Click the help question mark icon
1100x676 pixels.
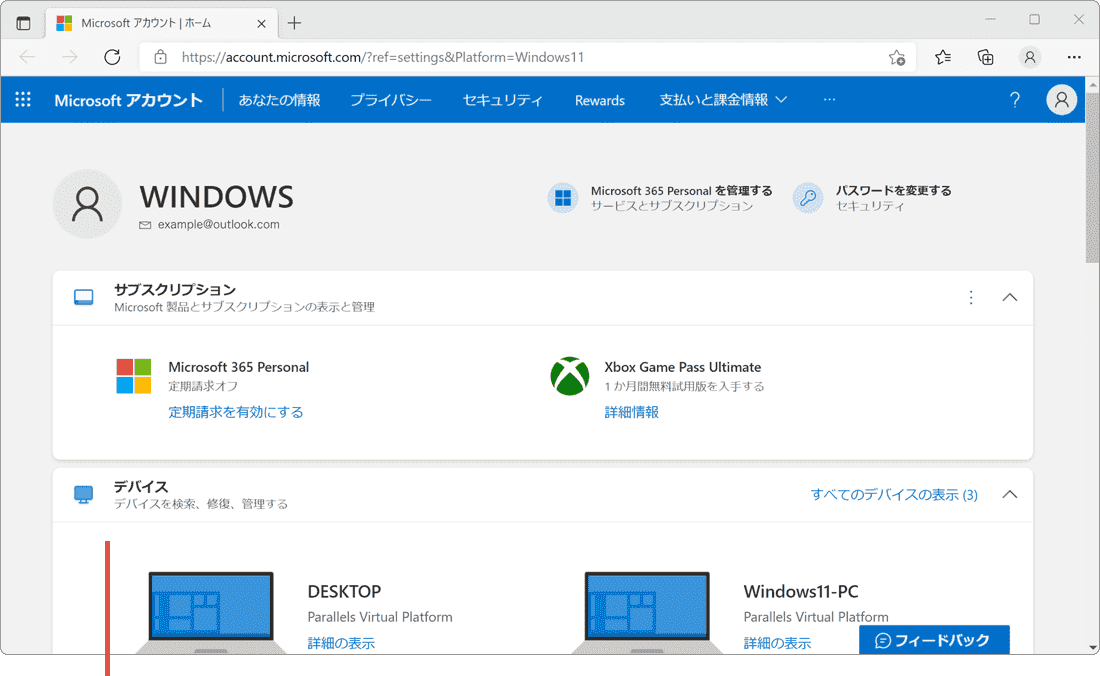pos(1014,99)
